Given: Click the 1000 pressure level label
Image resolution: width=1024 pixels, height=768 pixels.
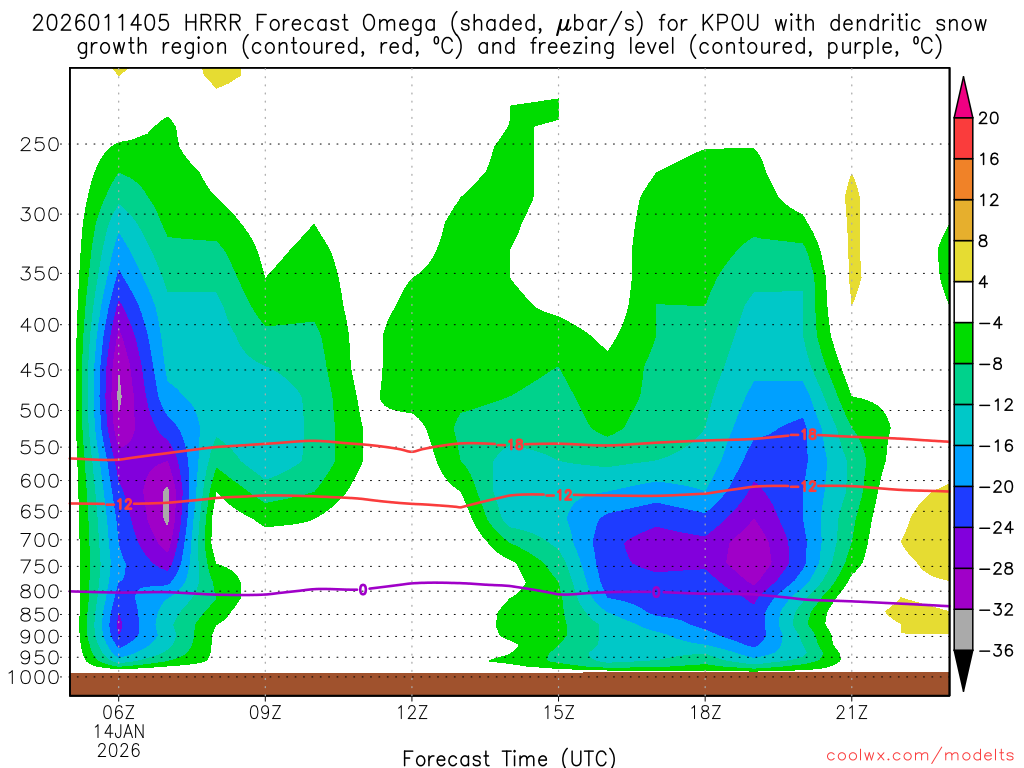Looking at the screenshot, I should [34, 677].
